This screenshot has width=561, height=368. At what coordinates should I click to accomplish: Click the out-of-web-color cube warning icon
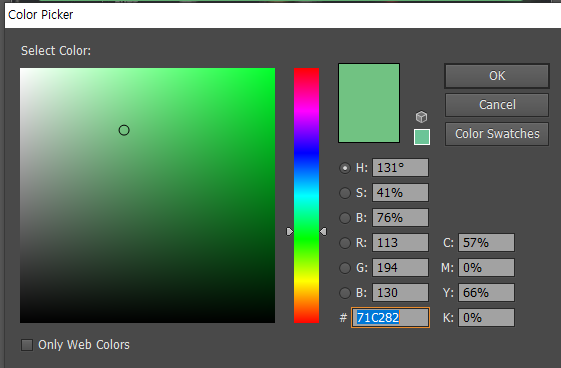pyautogui.click(x=421, y=117)
